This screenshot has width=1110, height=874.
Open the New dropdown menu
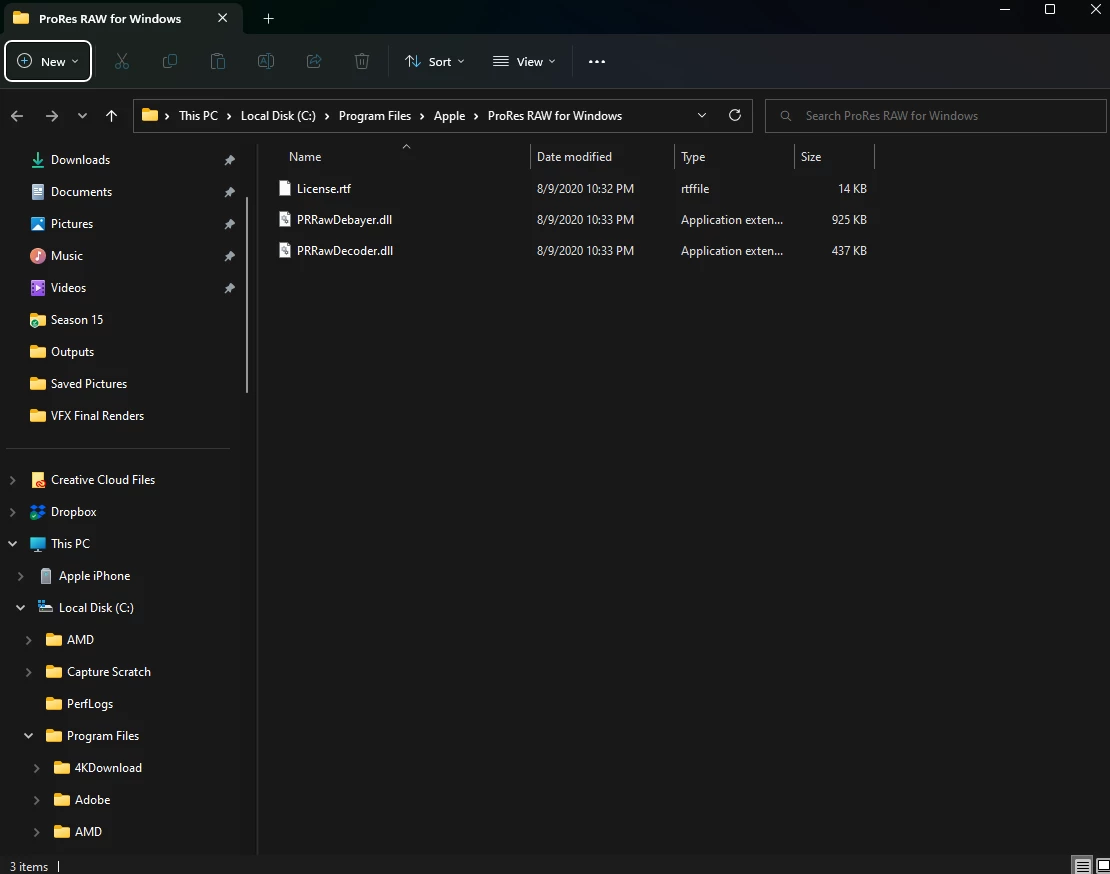point(48,62)
